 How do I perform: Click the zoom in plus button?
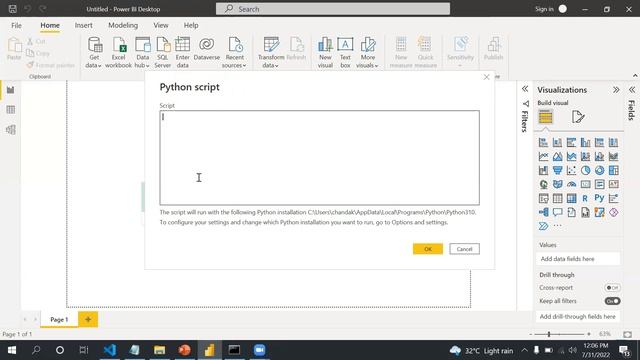pos(589,334)
